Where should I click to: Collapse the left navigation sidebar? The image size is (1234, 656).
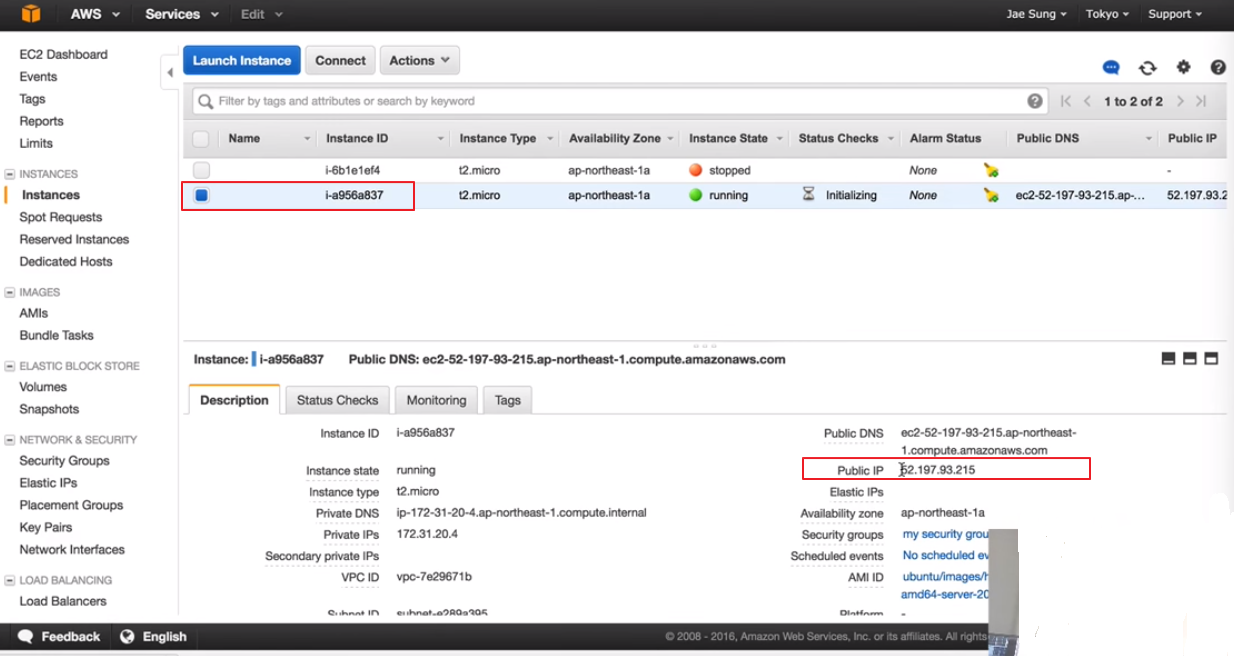(170, 71)
